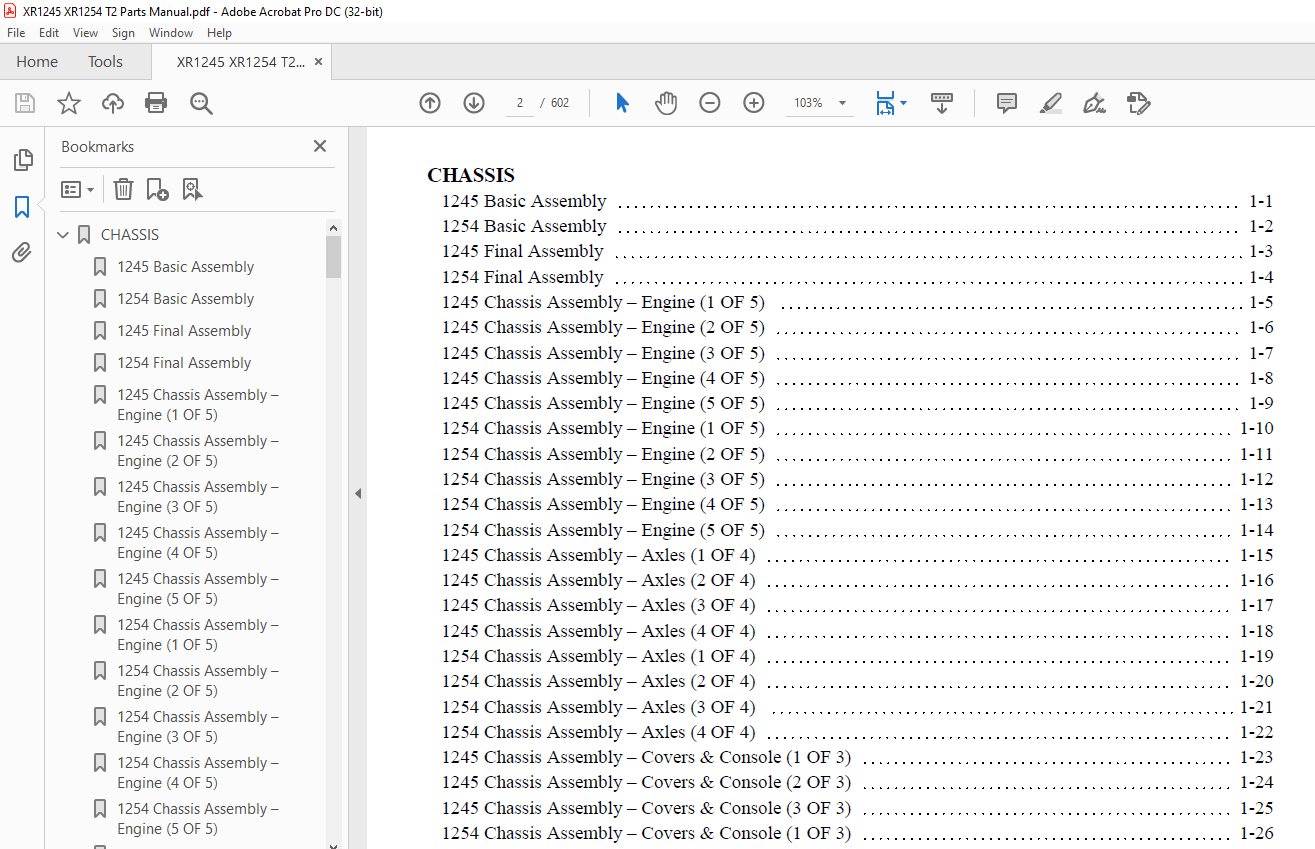Activate the Hand pan tool
1315x849 pixels.
point(666,103)
